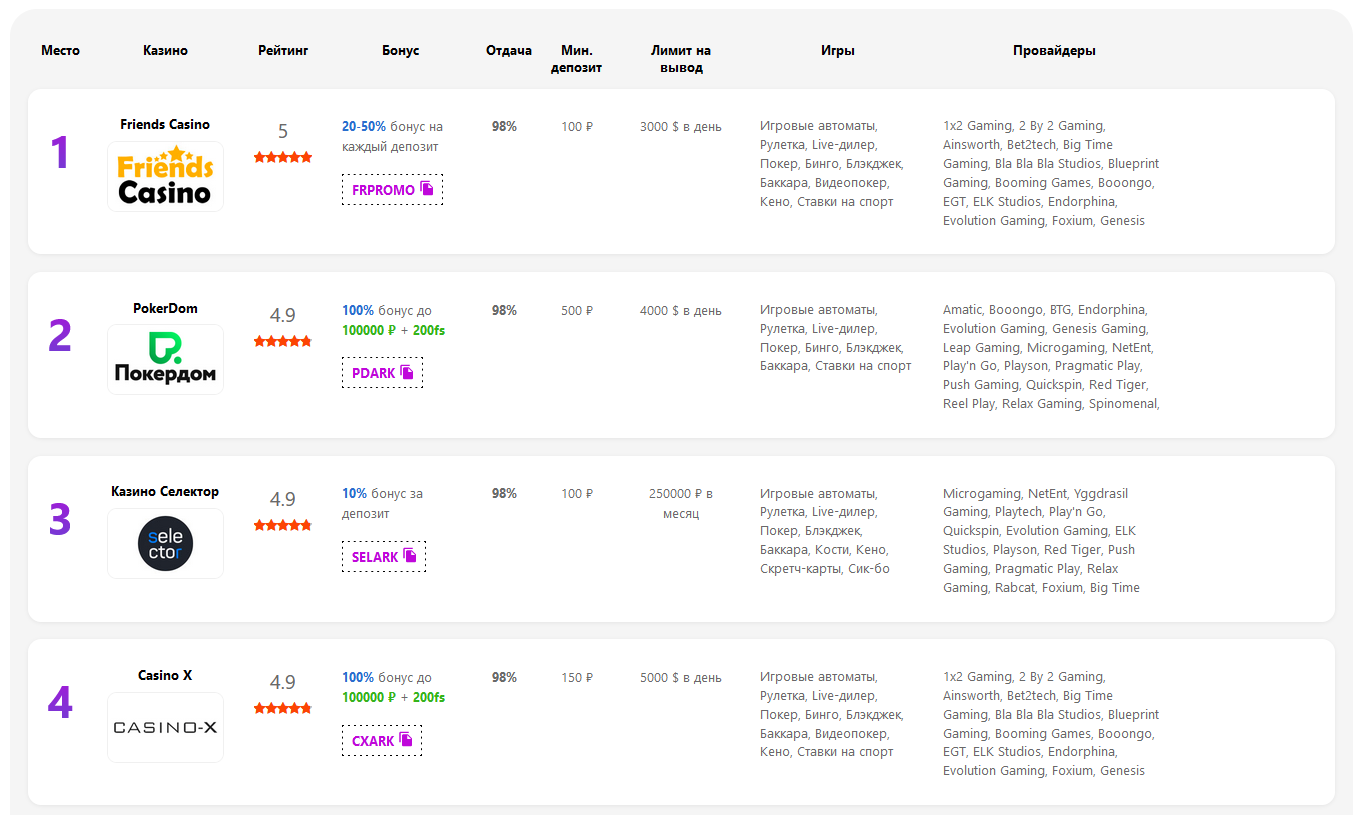This screenshot has height=815, width=1360.
Task: Click the Провайдеры column header
Action: pyautogui.click(x=1054, y=50)
